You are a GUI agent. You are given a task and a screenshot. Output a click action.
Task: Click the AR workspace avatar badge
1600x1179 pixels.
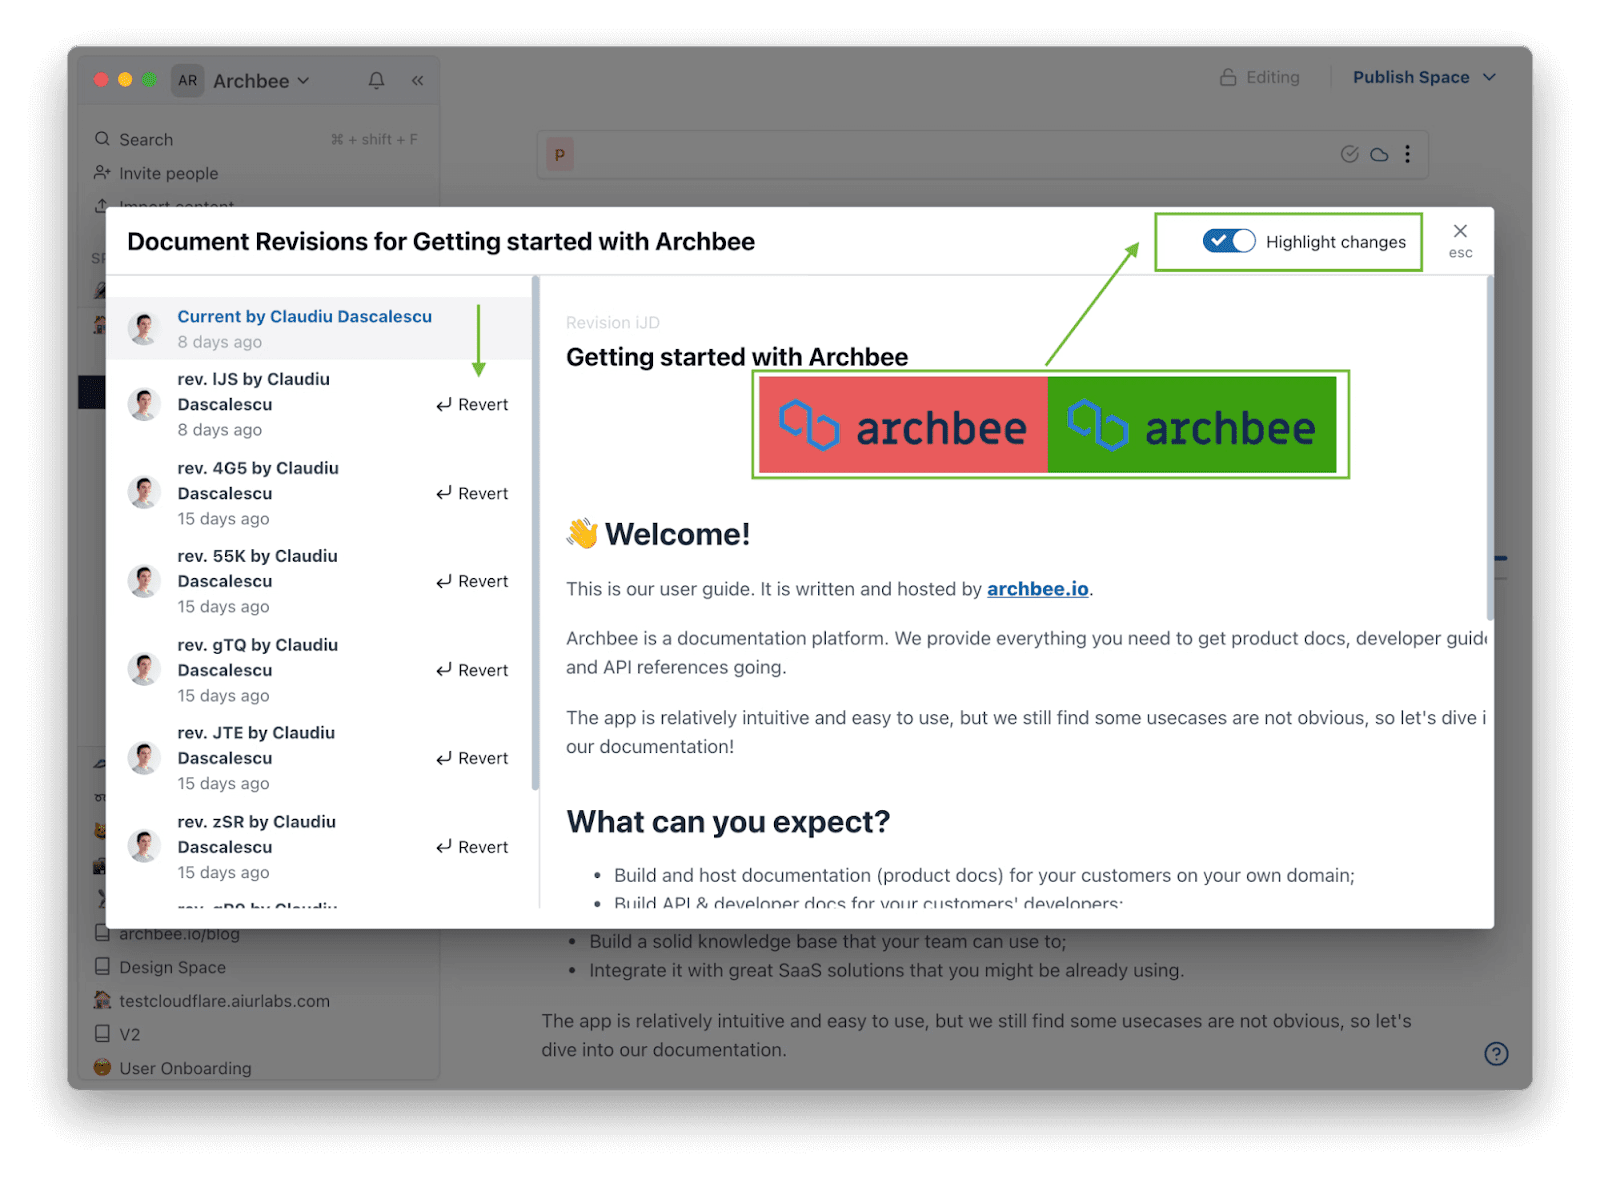(x=187, y=80)
